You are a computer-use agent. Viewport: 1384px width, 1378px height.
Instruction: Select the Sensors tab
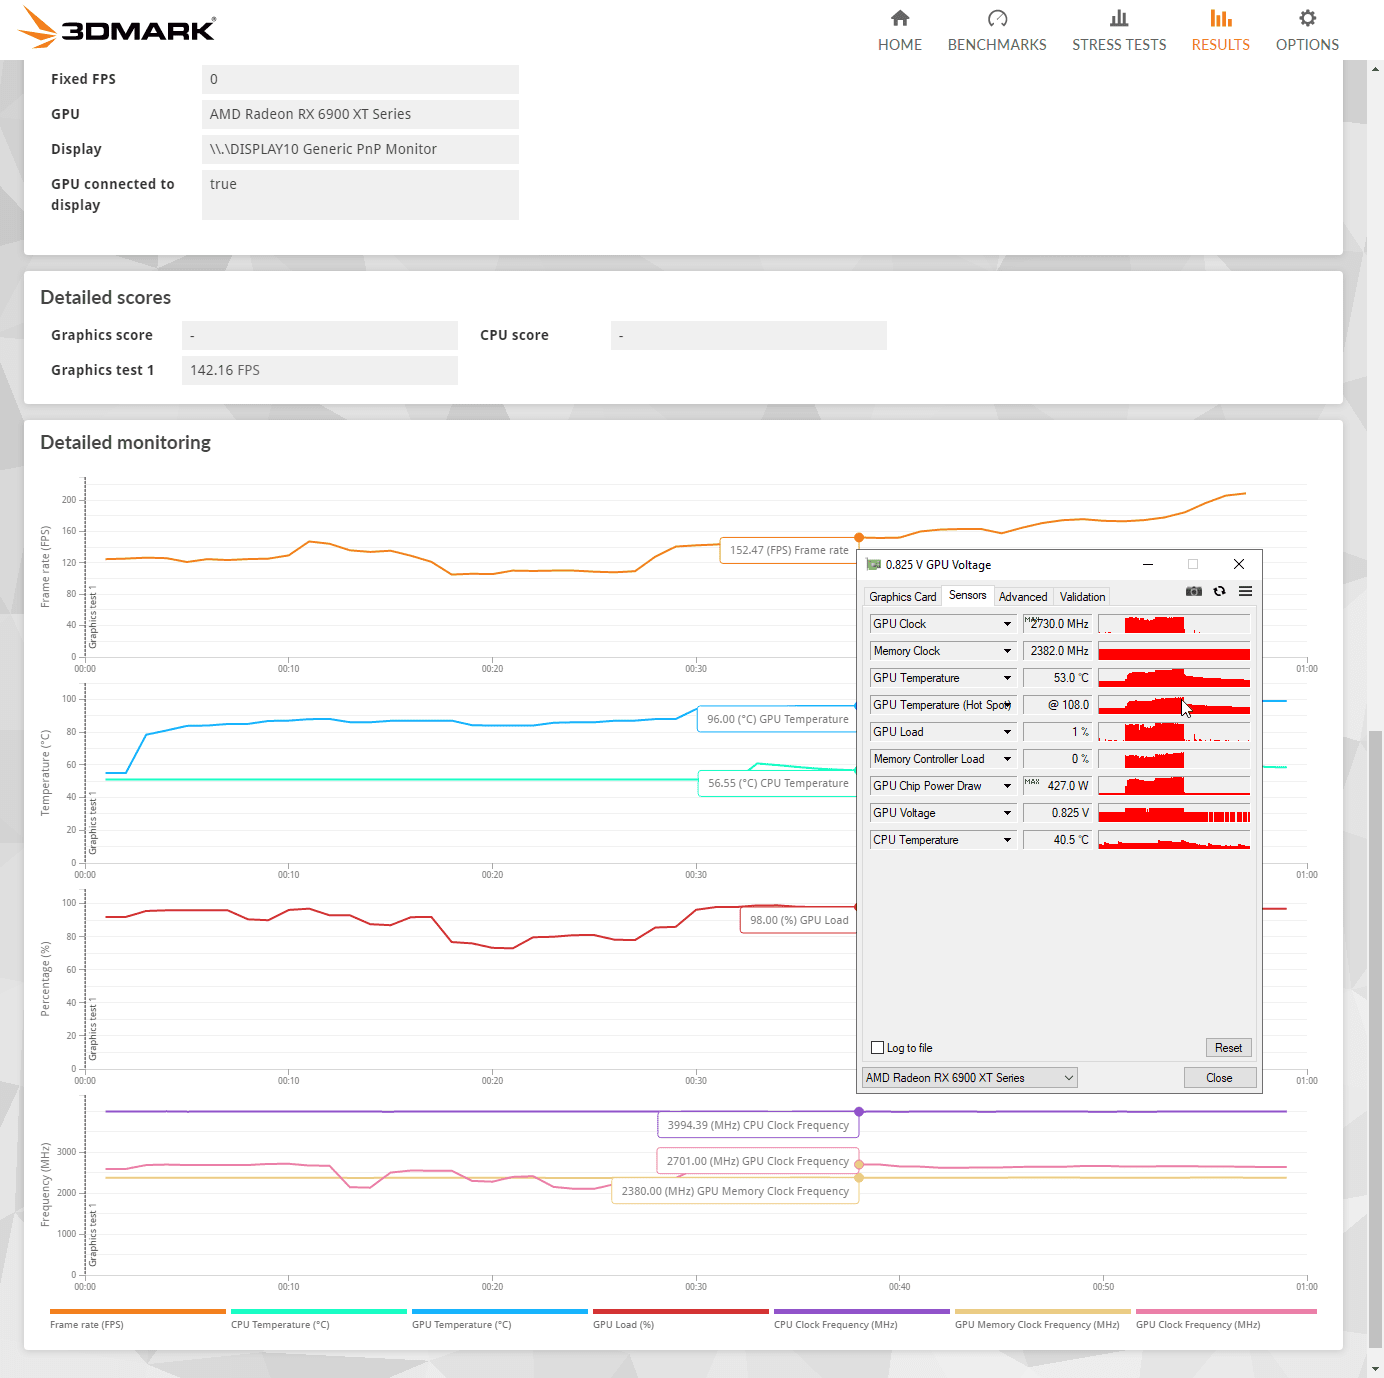967,595
